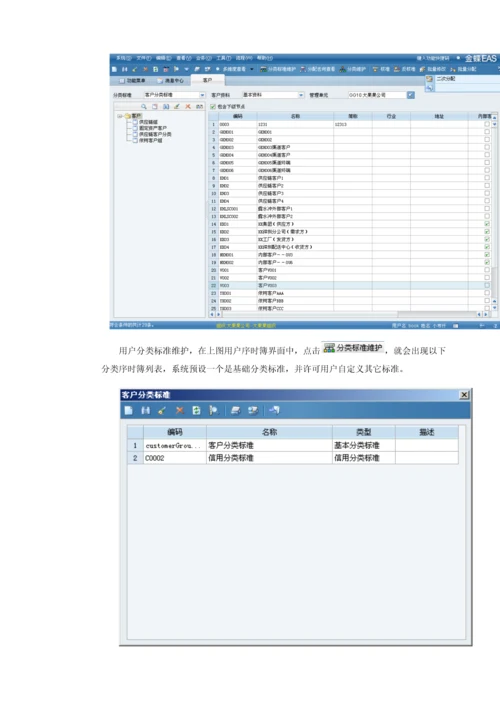The height and width of the screenshot is (707, 500).
Task: Click magnifier search icon above customer tree
Action: tap(144, 106)
